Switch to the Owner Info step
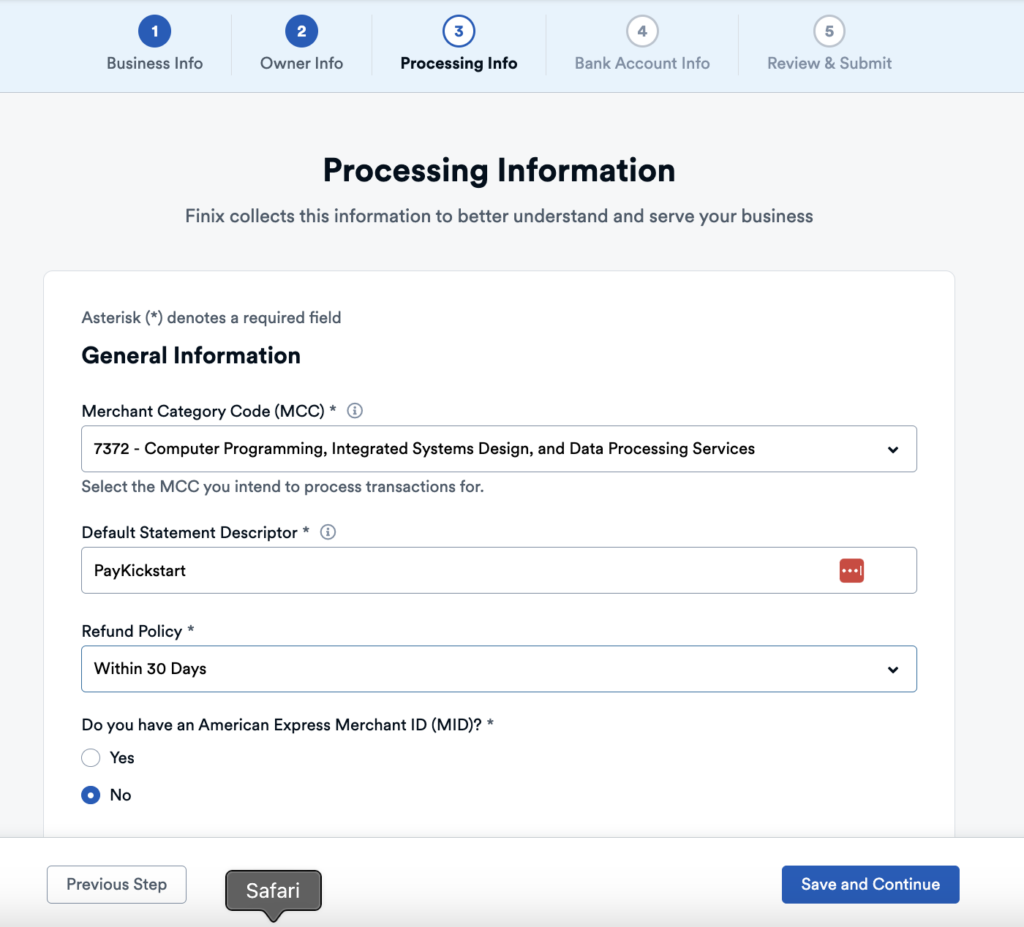The height and width of the screenshot is (927, 1024). (x=301, y=63)
